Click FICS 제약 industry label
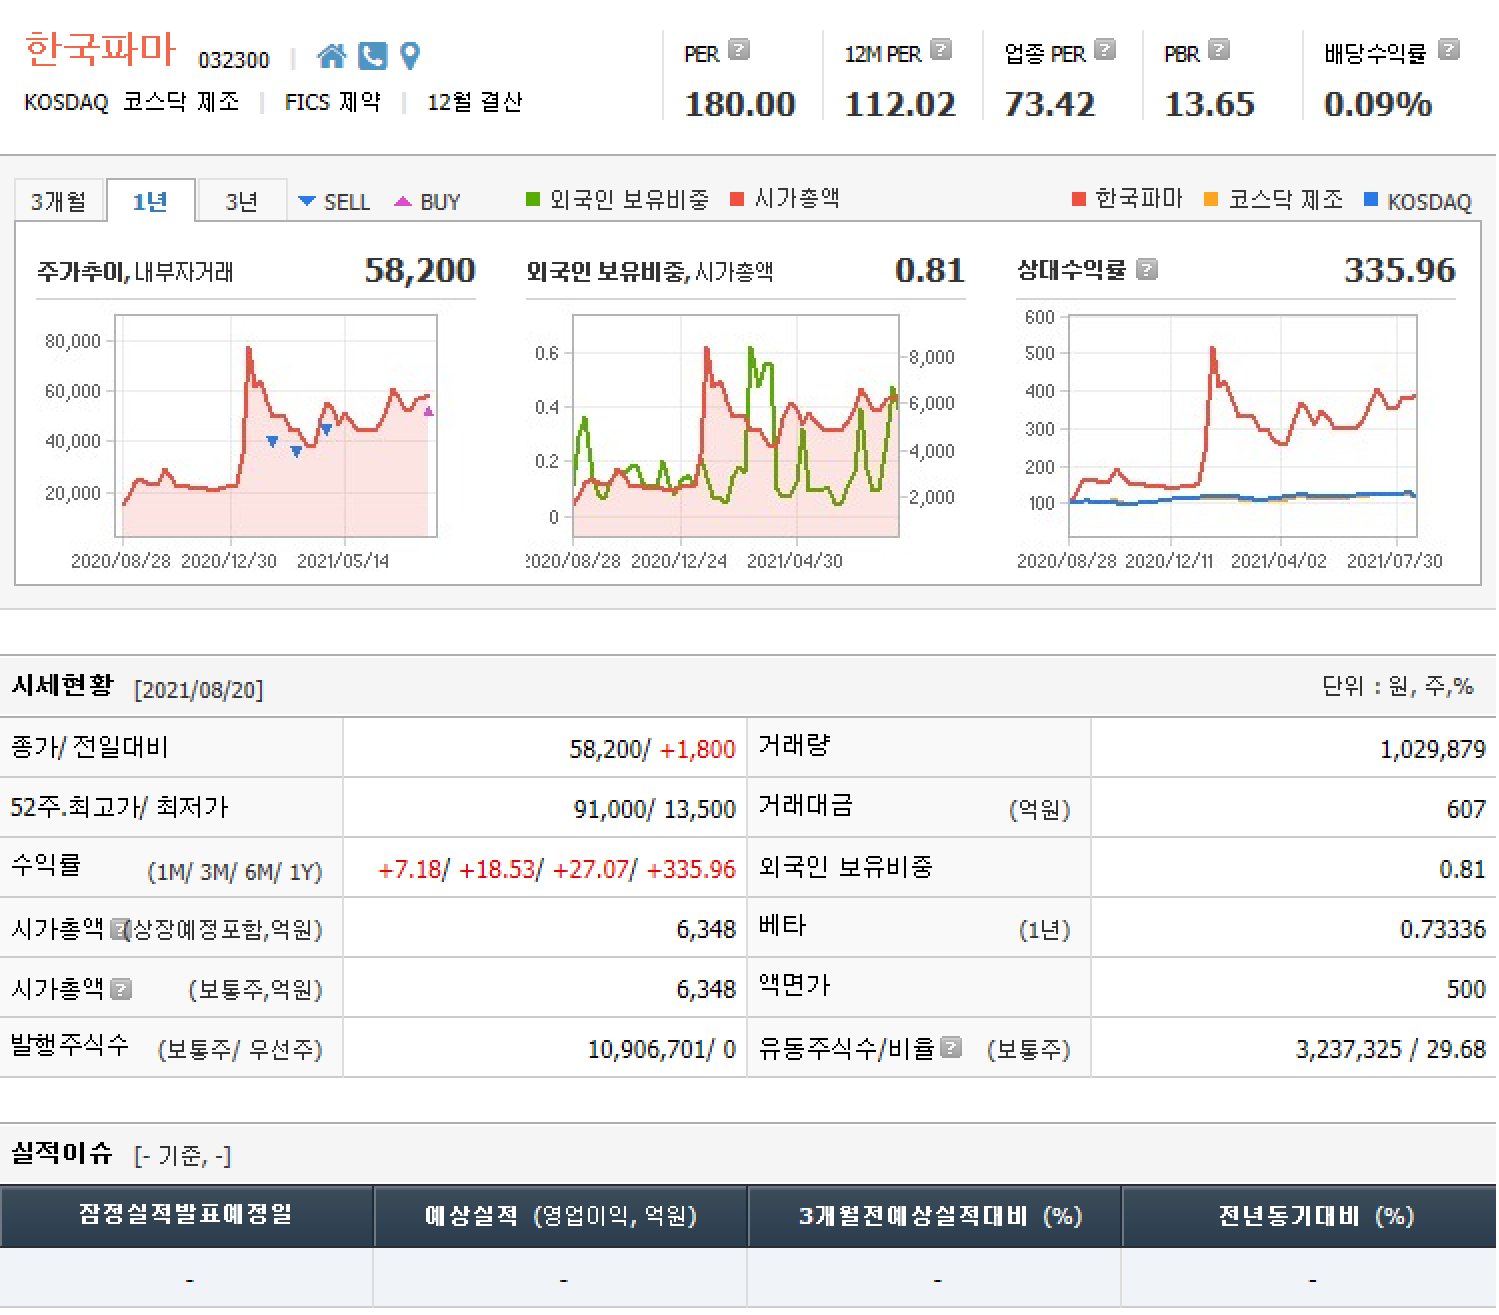 point(332,102)
